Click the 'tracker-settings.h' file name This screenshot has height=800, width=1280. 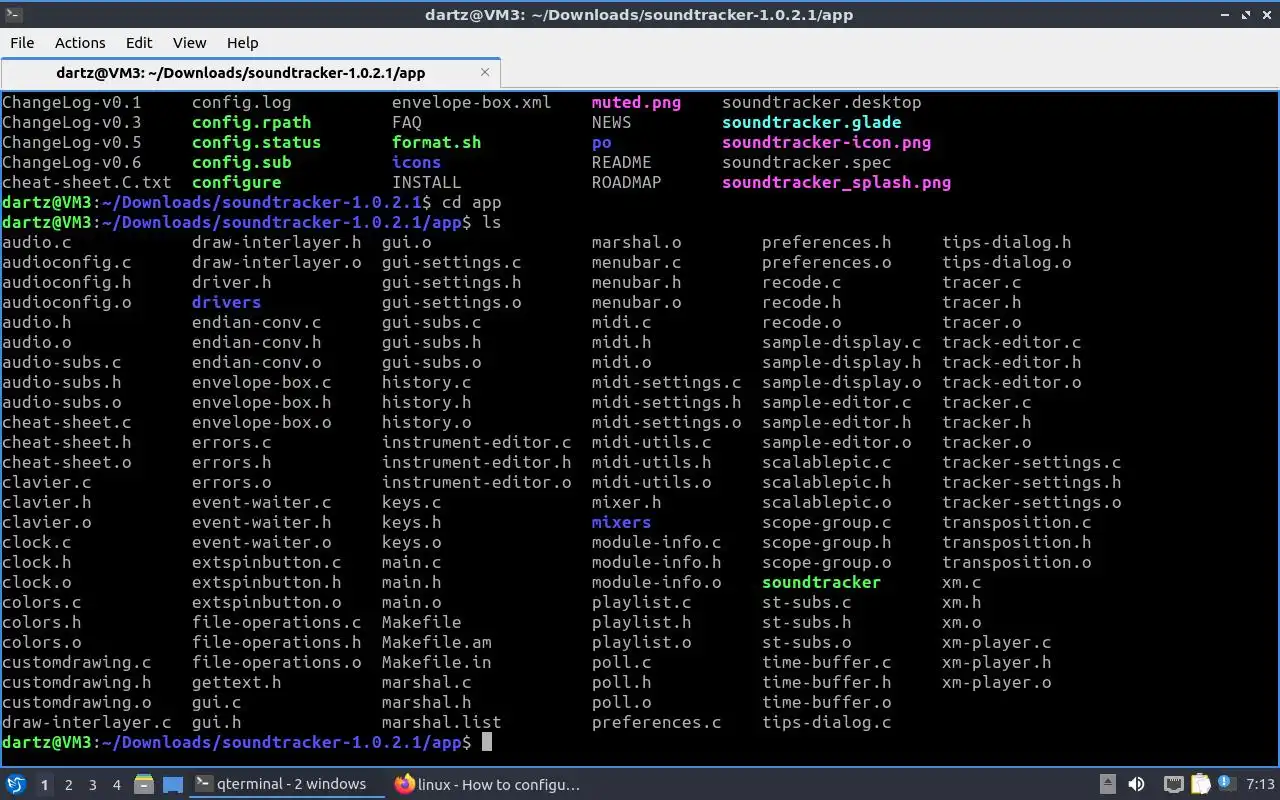[1032, 482]
